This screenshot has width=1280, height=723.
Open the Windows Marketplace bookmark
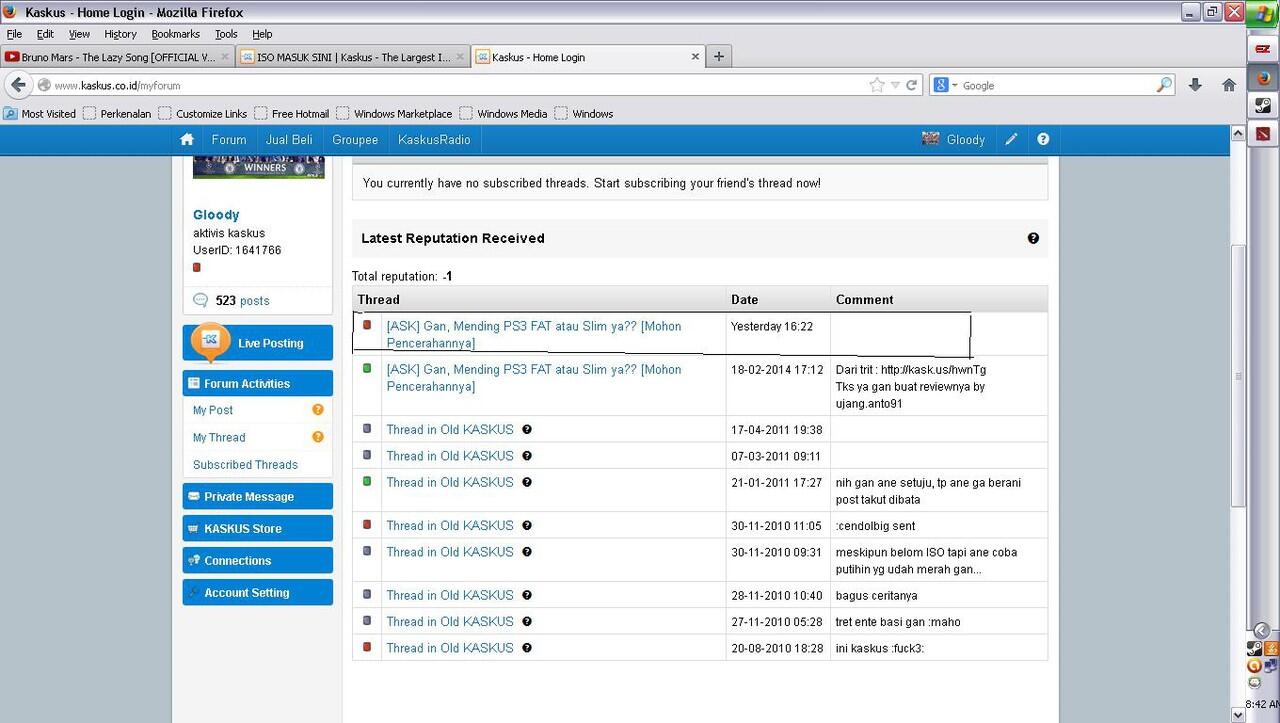coord(394,113)
